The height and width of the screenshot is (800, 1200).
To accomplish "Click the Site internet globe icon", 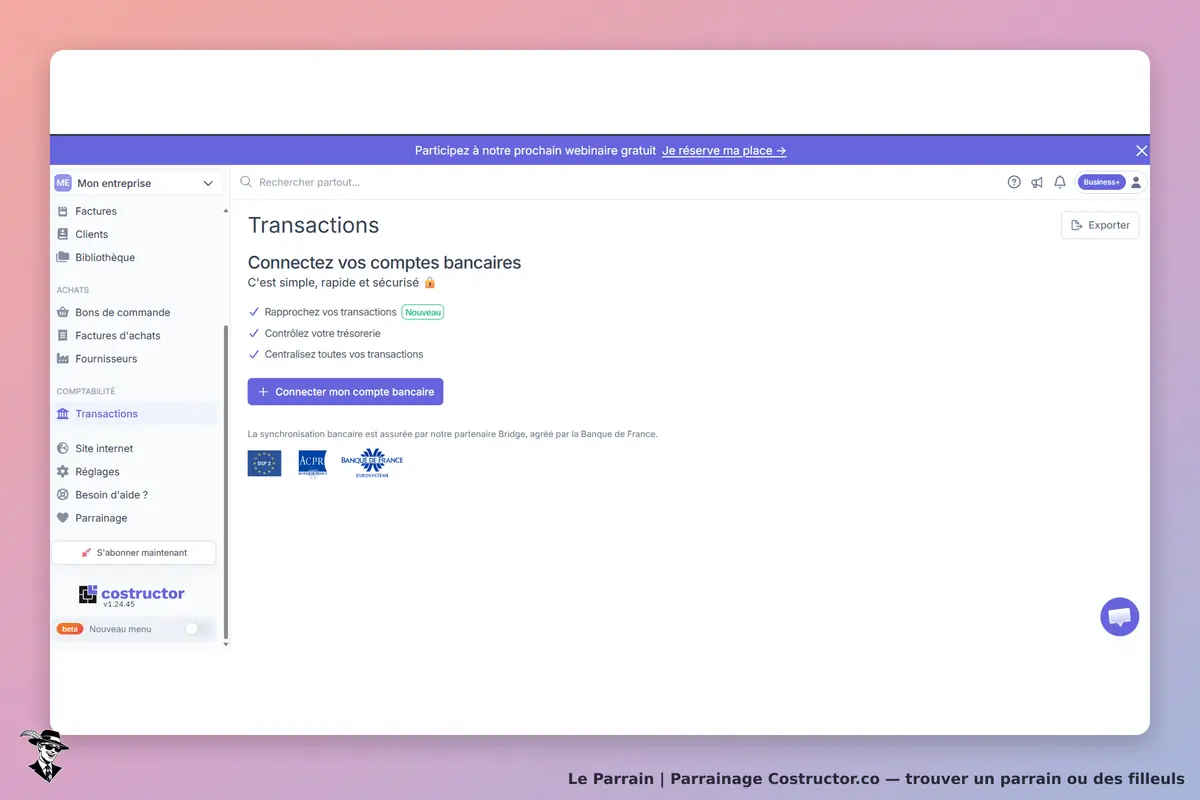I will (63, 448).
